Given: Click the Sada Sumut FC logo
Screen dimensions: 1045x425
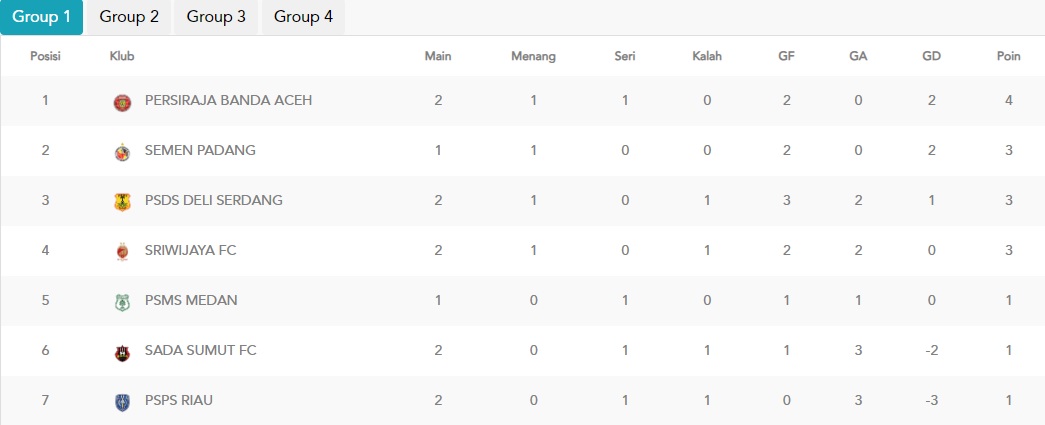Looking at the screenshot, I should [122, 352].
